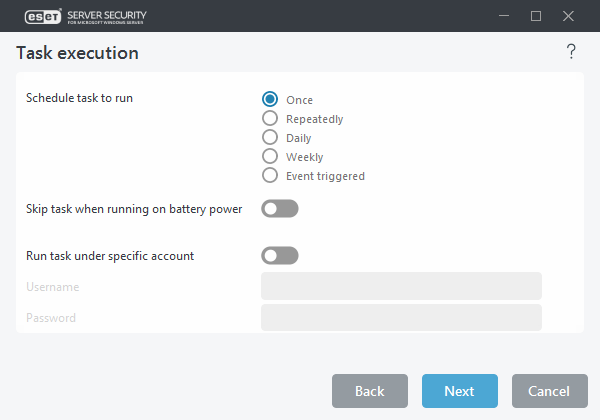Click the Schedule task to run label

79,98
